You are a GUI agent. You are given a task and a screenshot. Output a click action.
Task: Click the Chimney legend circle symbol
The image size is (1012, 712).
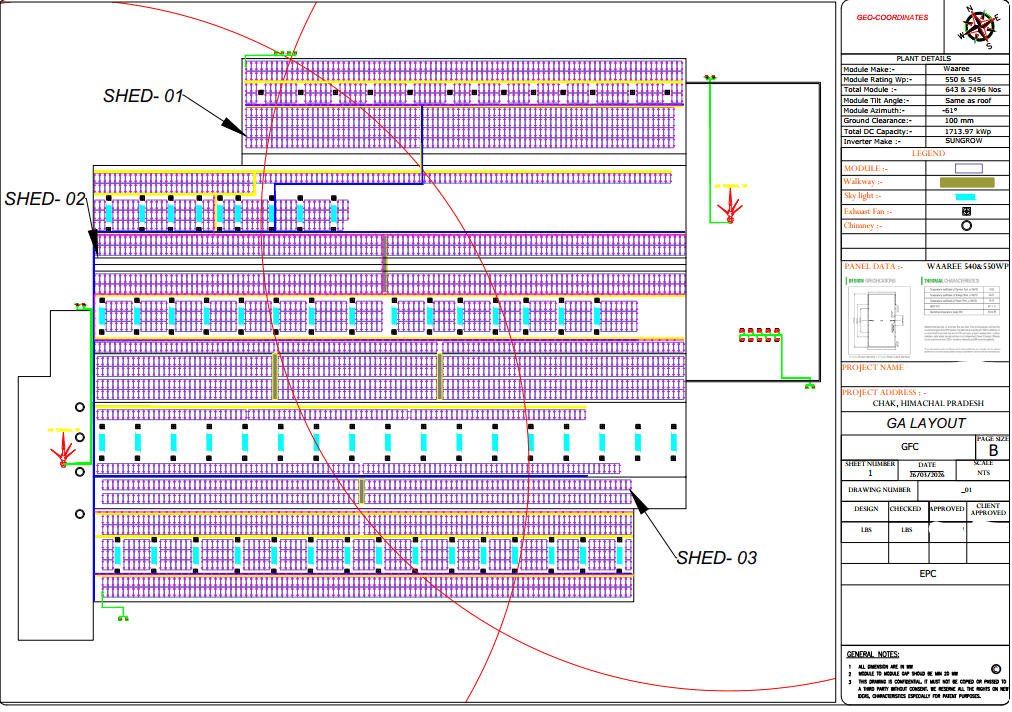[x=966, y=226]
